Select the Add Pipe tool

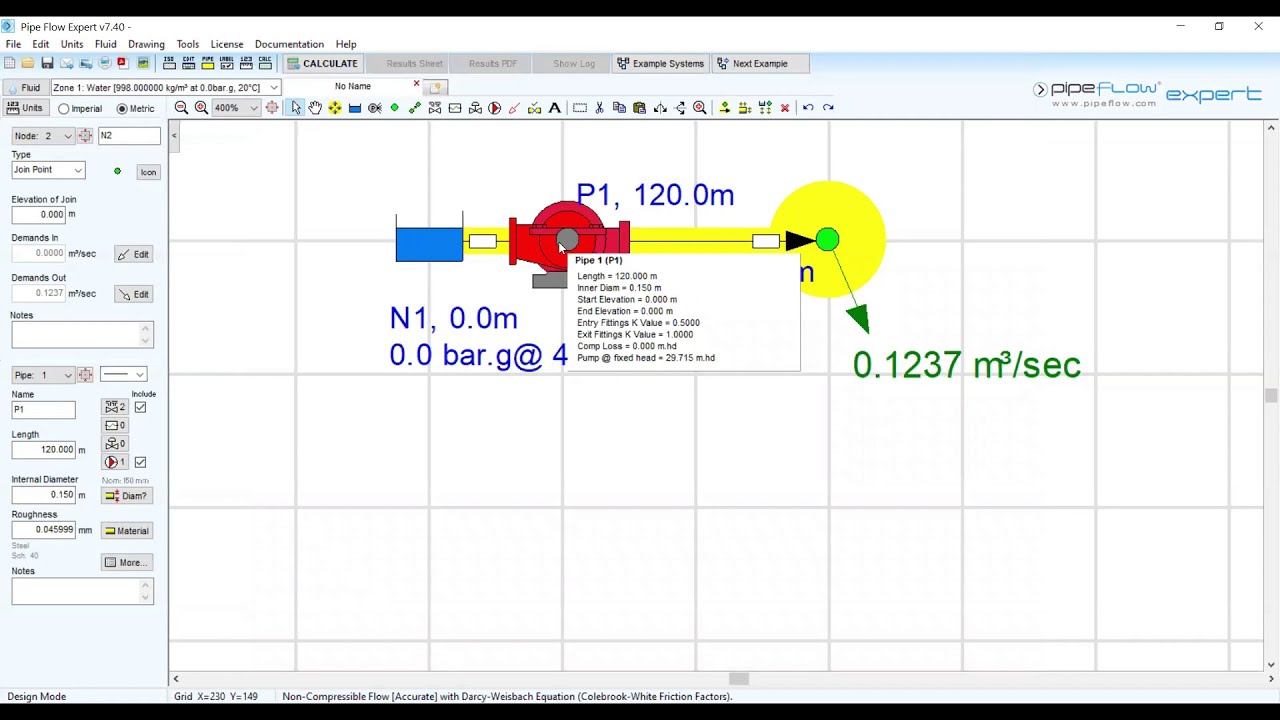415,108
